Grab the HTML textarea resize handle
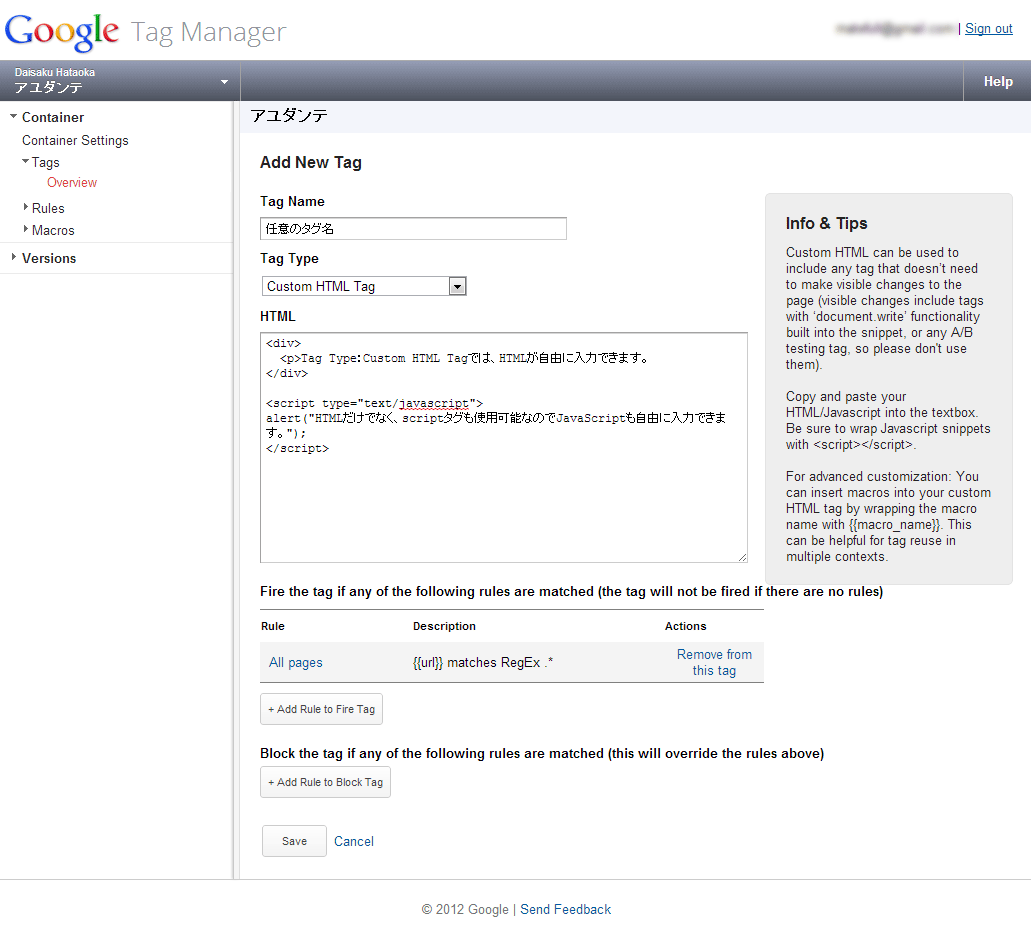The width and height of the screenshot is (1031, 927). pos(742,557)
